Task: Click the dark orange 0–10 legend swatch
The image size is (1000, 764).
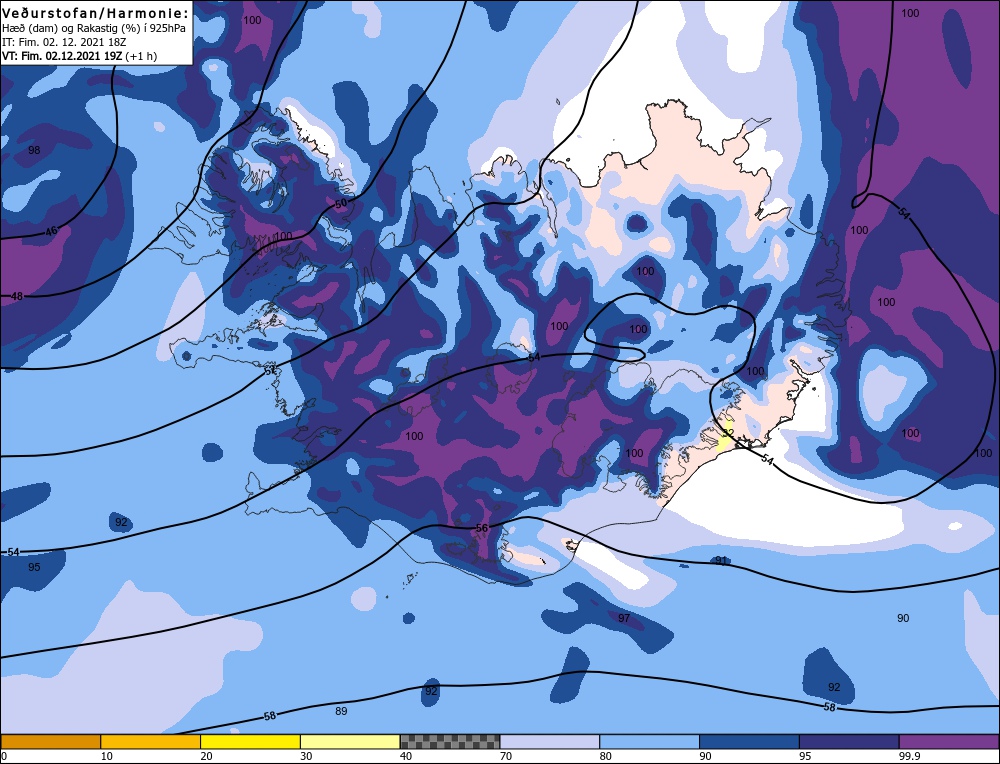Action: tap(50, 741)
